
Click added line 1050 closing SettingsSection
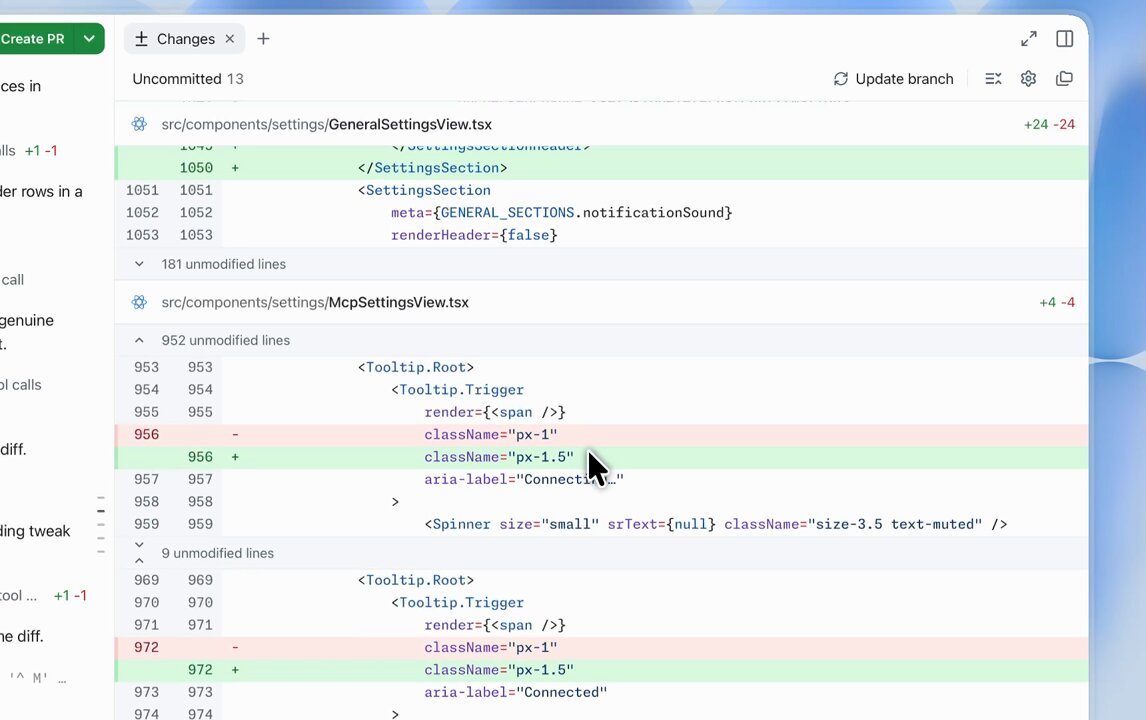(x=601, y=168)
